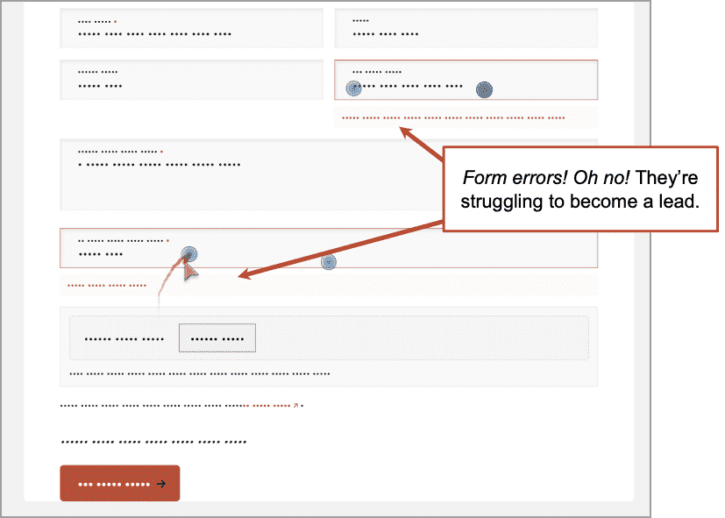725x518 pixels.
Task: Focus the red-outlined field in the right column
Action: tap(466, 80)
